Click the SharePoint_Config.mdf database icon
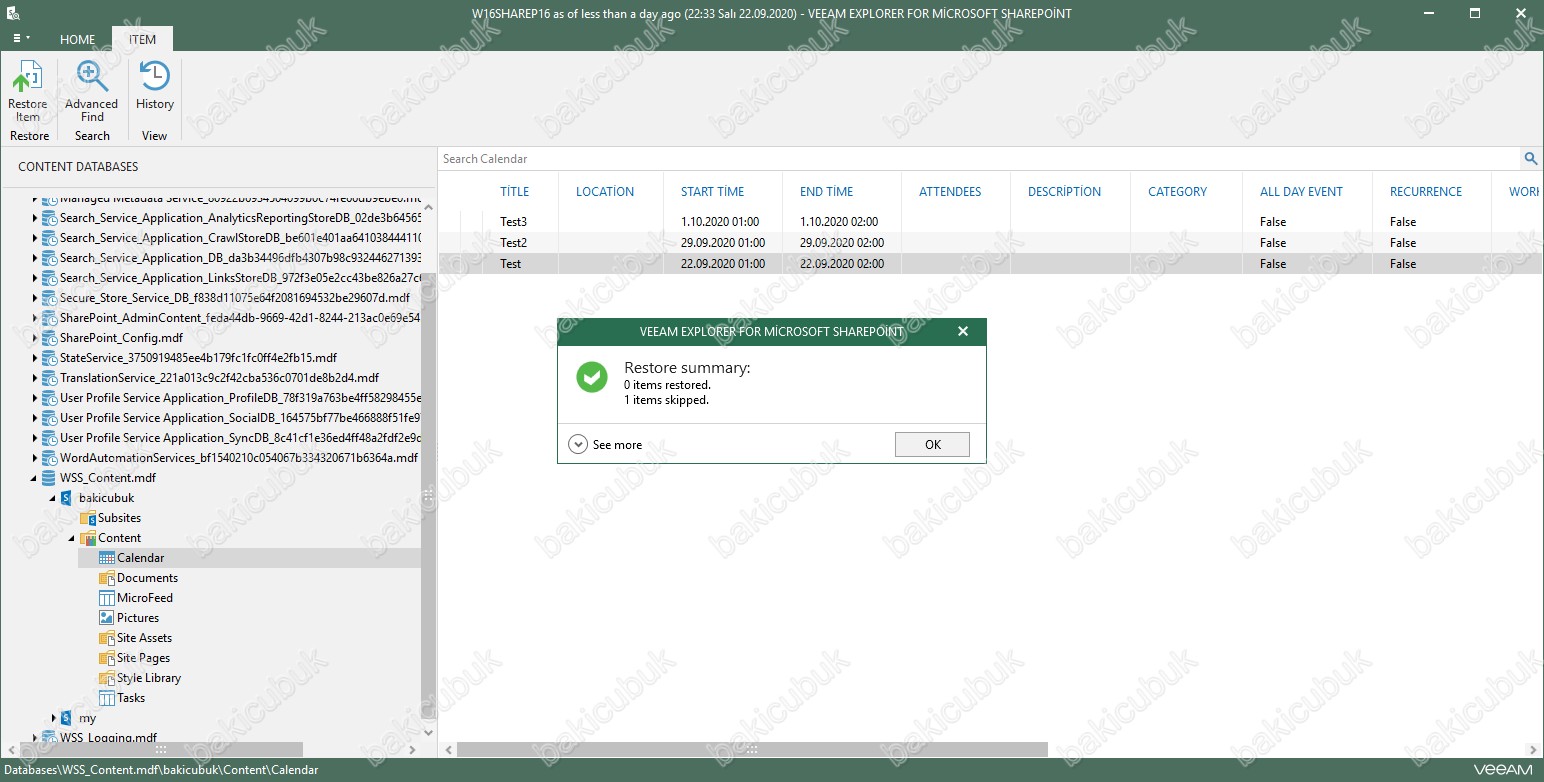Image resolution: width=1544 pixels, height=782 pixels. pos(49,338)
